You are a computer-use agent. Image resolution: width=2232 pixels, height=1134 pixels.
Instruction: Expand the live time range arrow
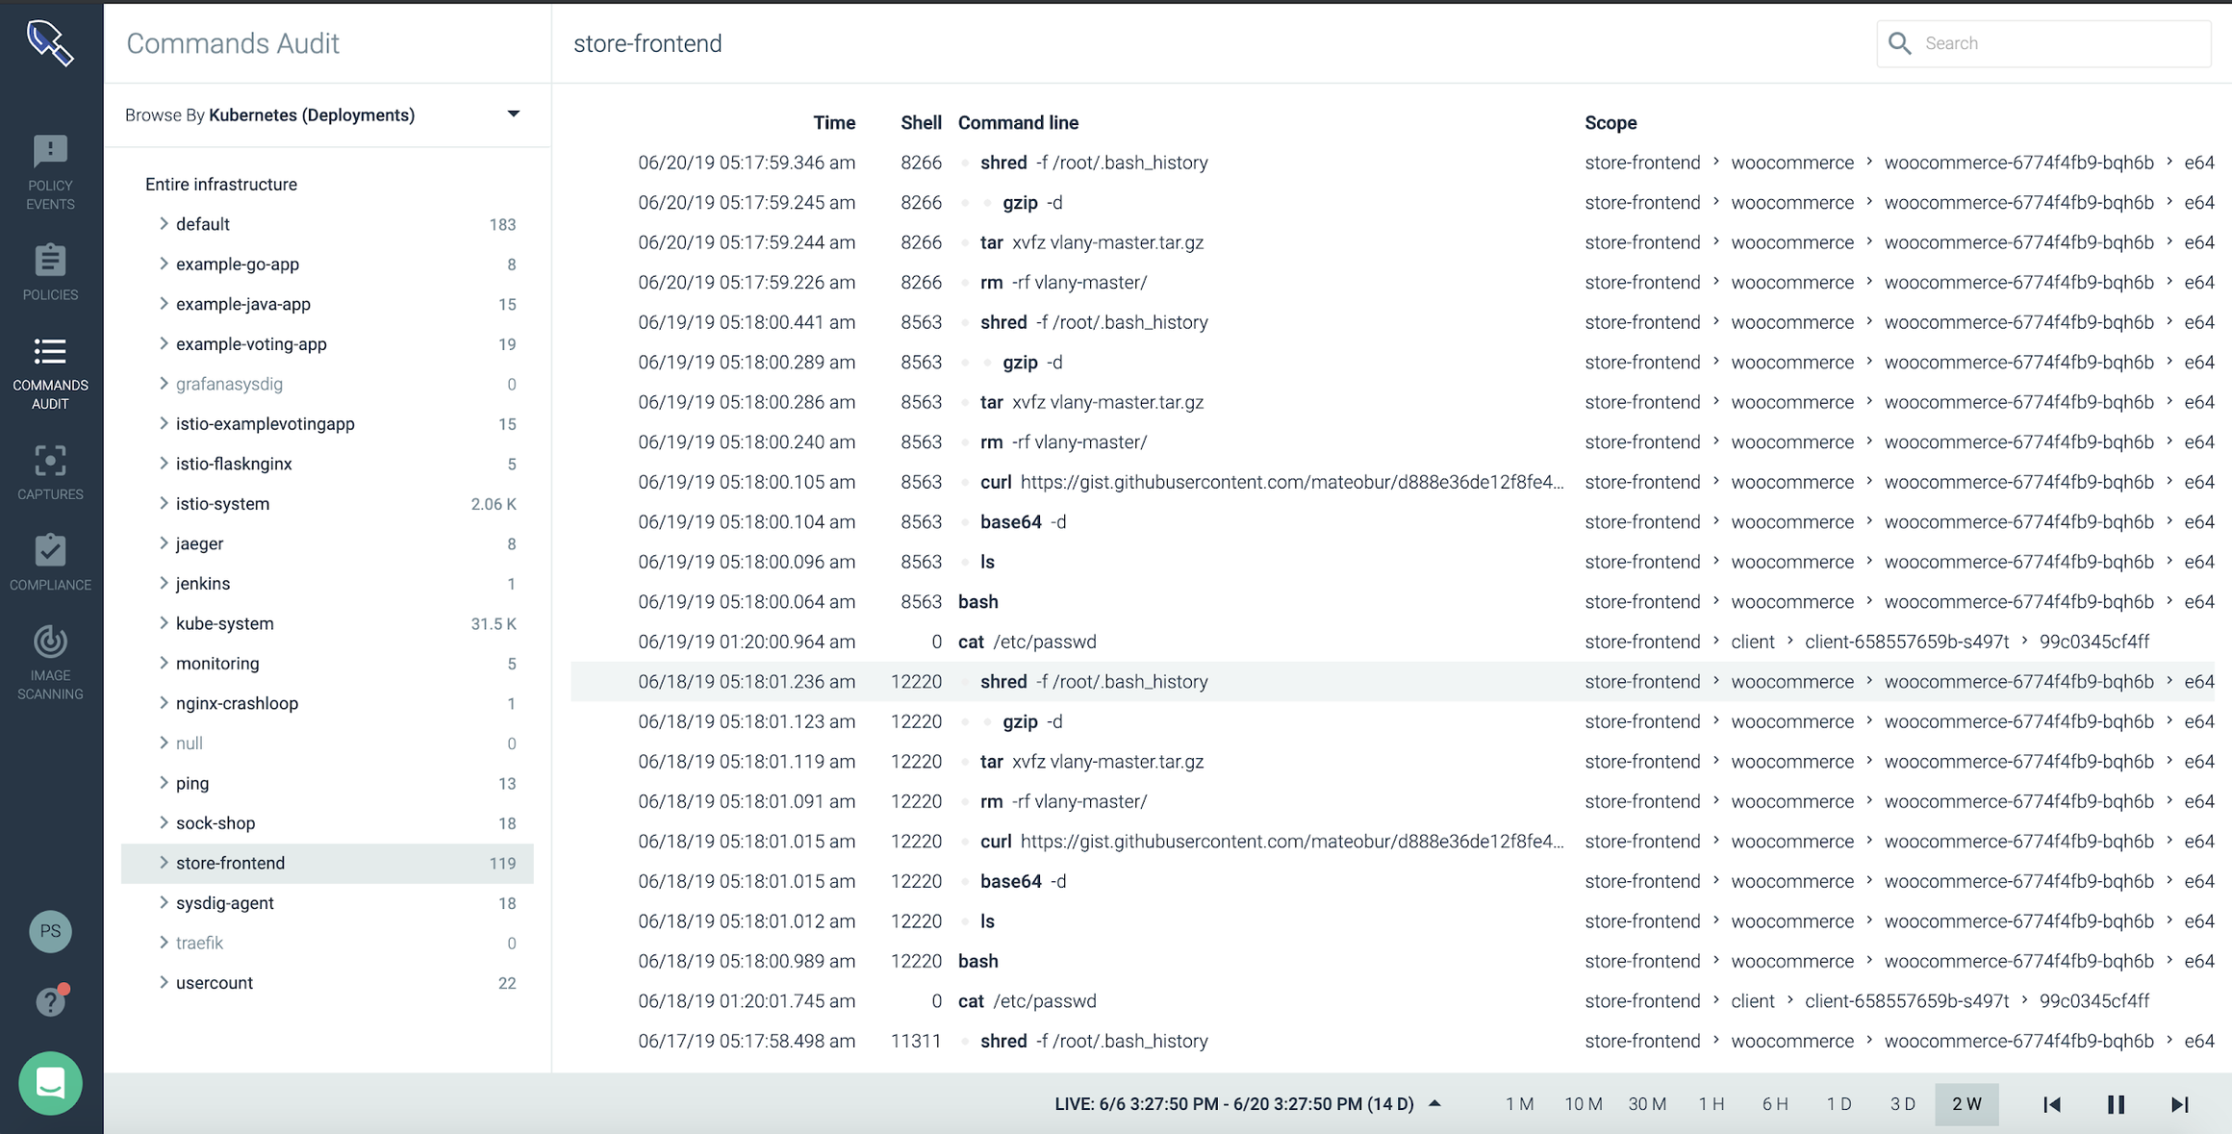click(x=1435, y=1103)
